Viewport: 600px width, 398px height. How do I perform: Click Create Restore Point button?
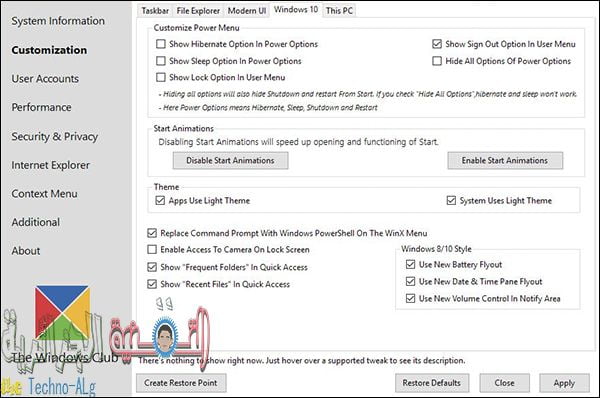[x=181, y=383]
